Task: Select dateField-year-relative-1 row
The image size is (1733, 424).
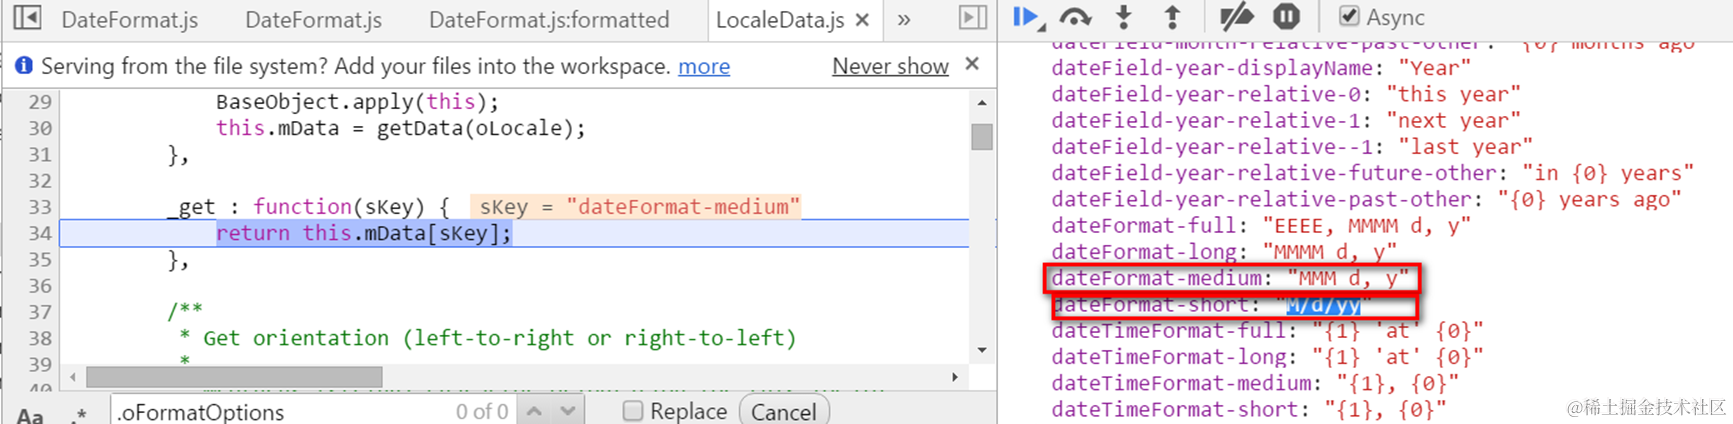Action: [1286, 121]
